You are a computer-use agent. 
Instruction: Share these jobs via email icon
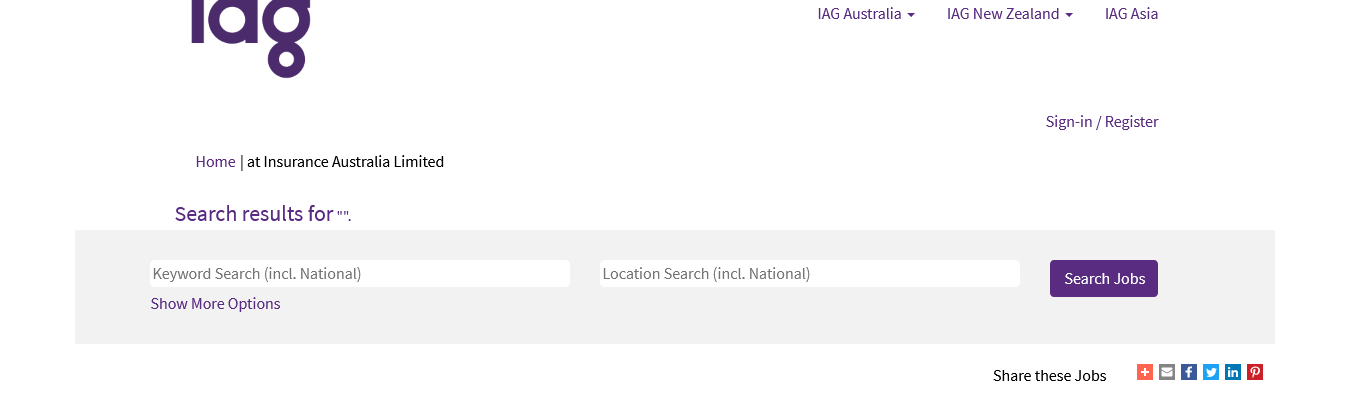[1167, 372]
